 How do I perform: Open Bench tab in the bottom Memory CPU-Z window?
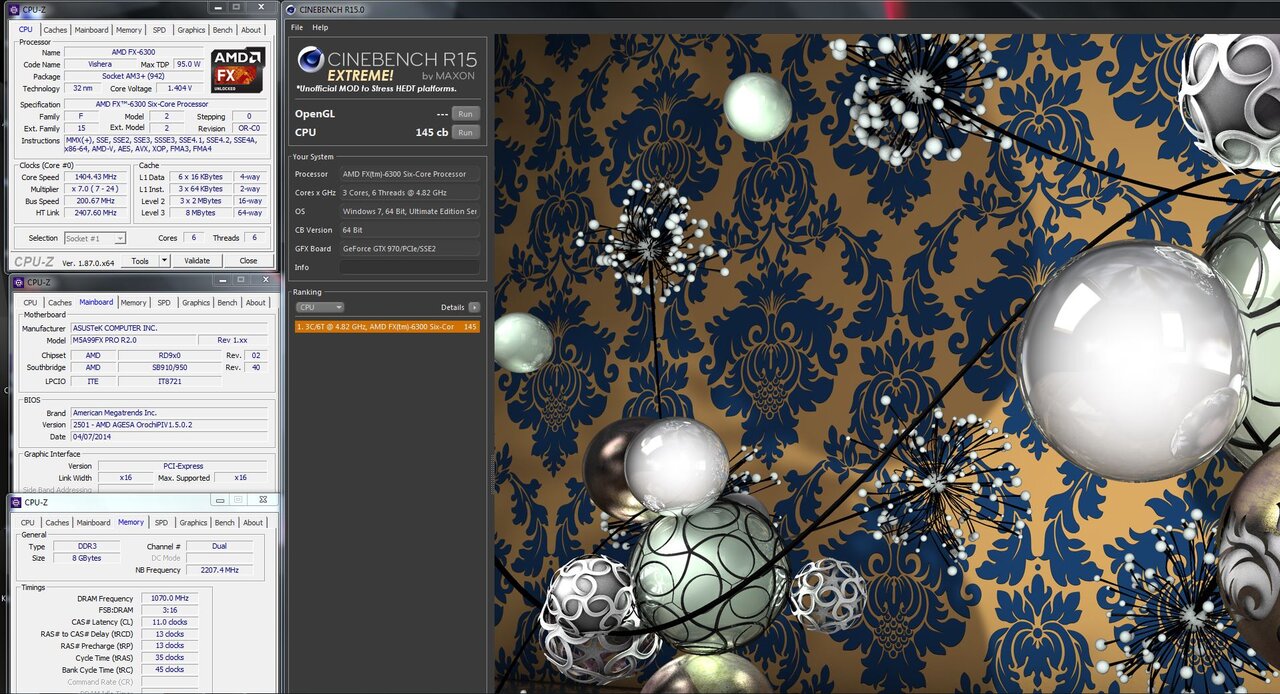click(x=225, y=523)
